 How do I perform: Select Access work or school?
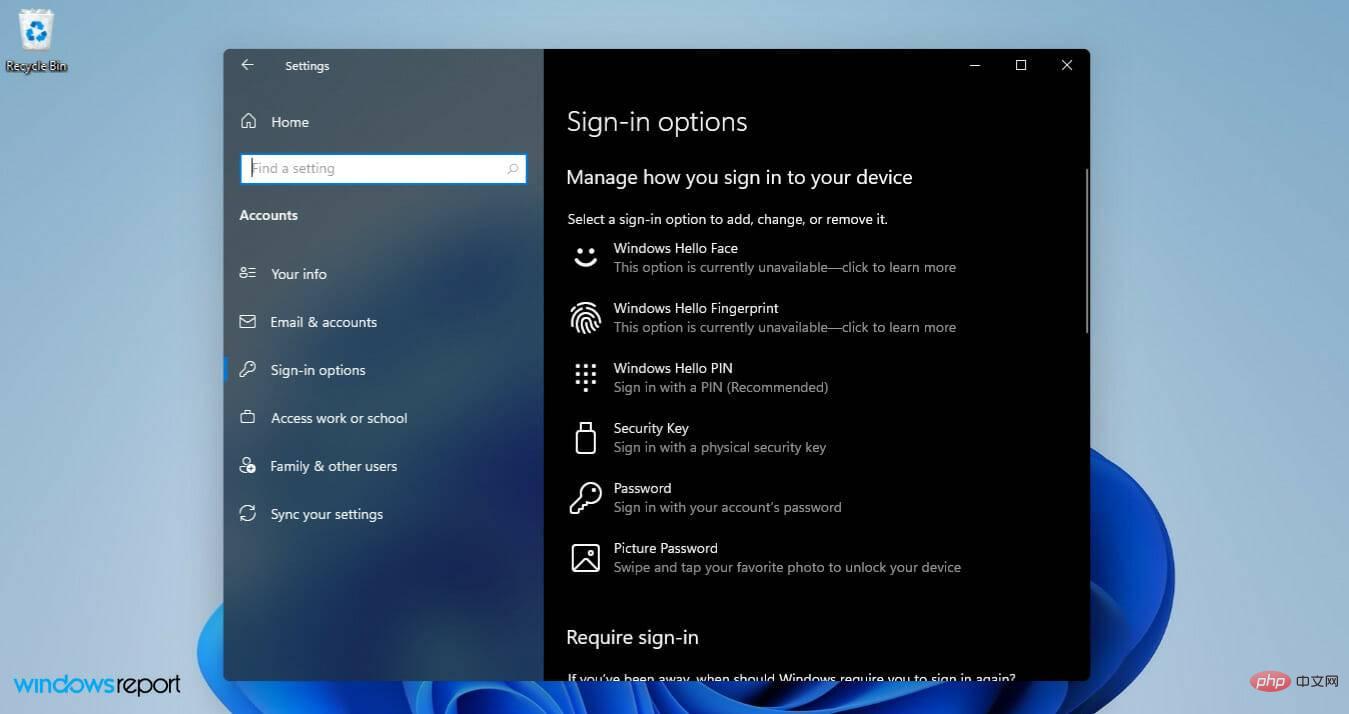click(x=338, y=418)
